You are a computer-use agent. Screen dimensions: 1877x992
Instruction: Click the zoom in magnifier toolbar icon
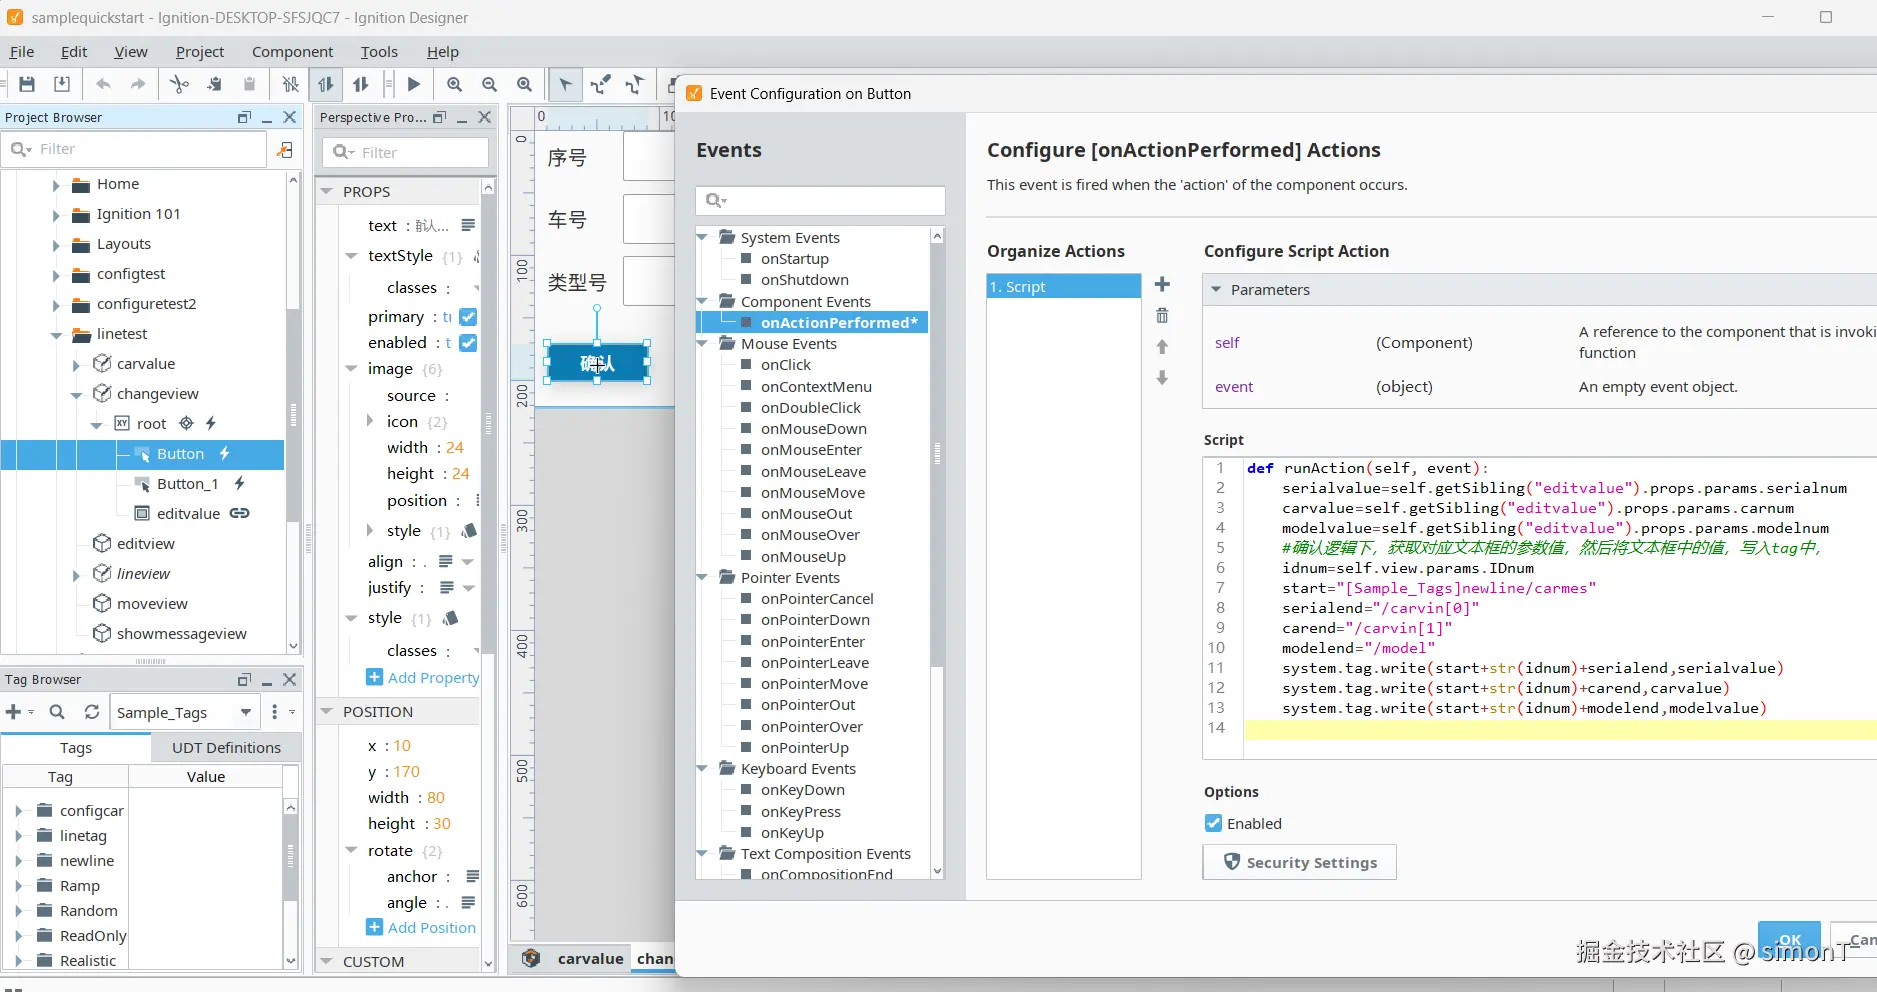coord(454,85)
